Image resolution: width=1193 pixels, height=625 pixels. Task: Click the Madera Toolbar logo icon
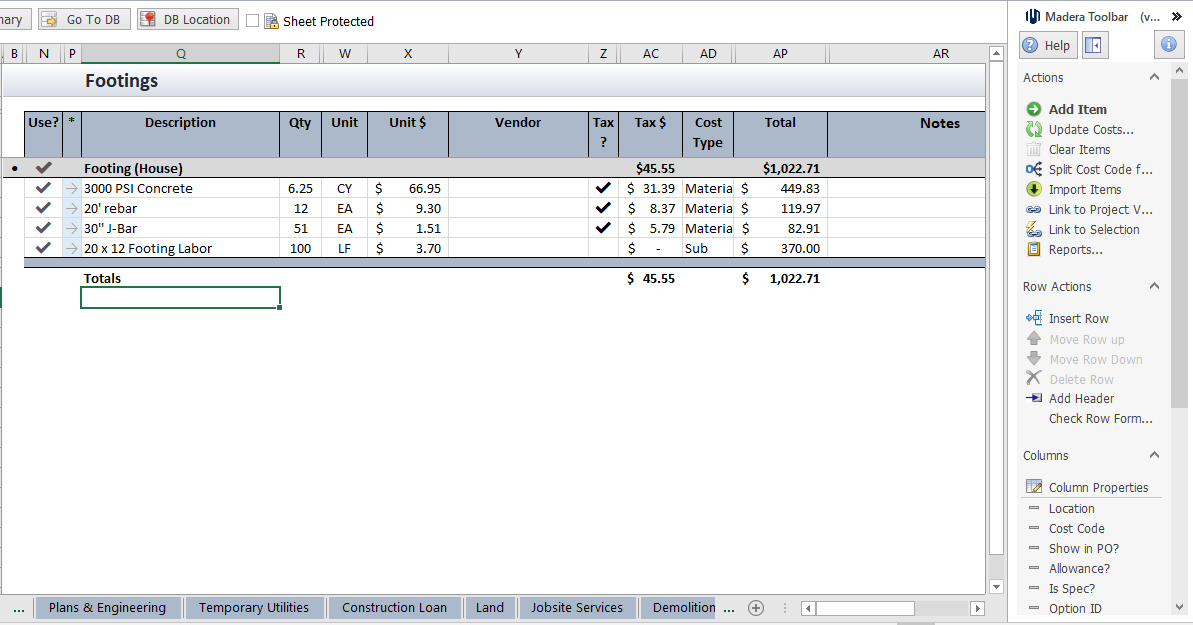pos(1032,17)
